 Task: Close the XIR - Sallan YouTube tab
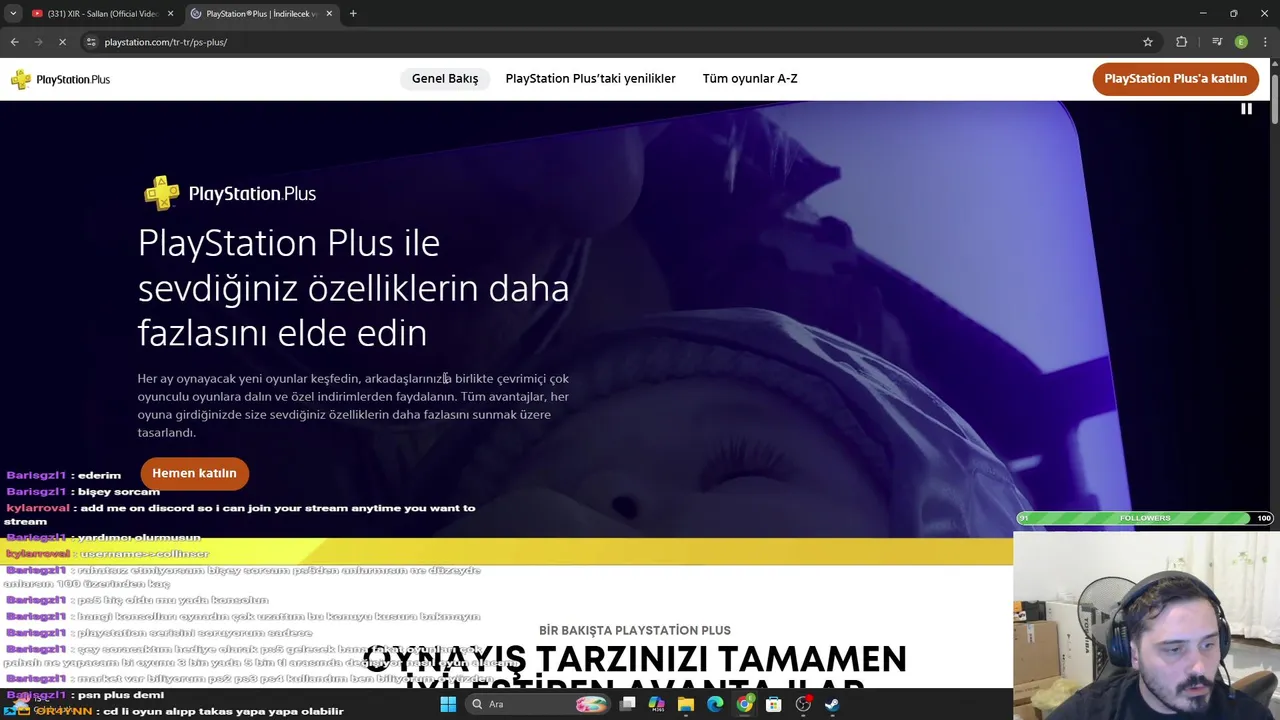coord(170,13)
